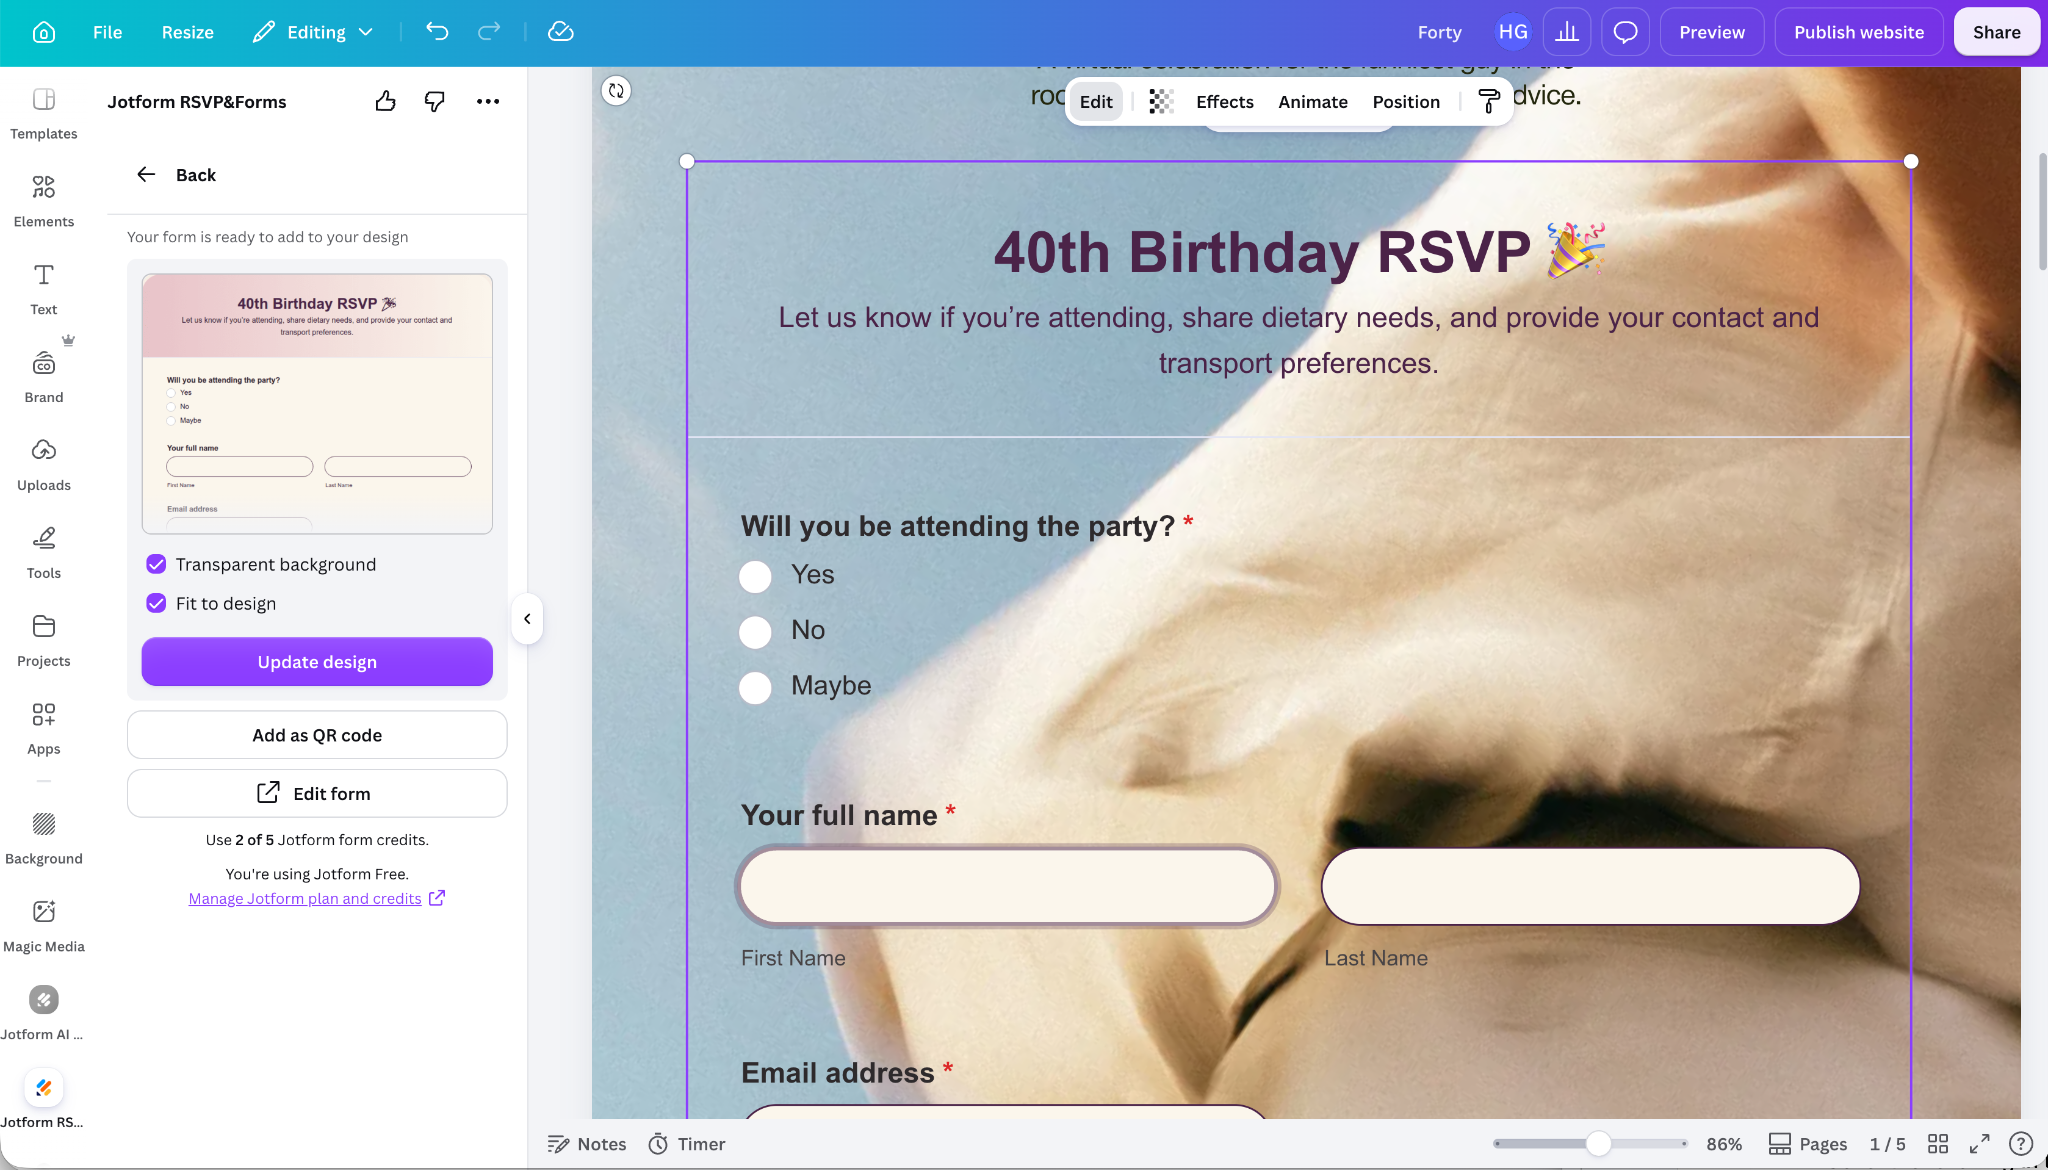Redo the last action

489,32
